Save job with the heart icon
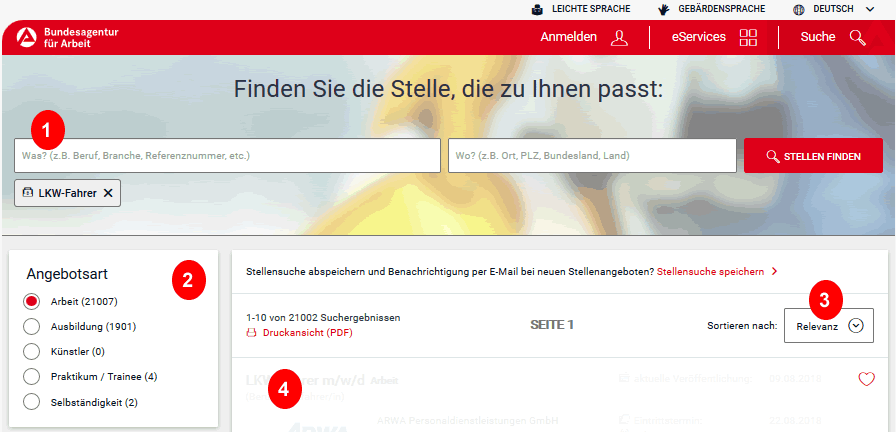The width and height of the screenshot is (896, 432). [866, 379]
